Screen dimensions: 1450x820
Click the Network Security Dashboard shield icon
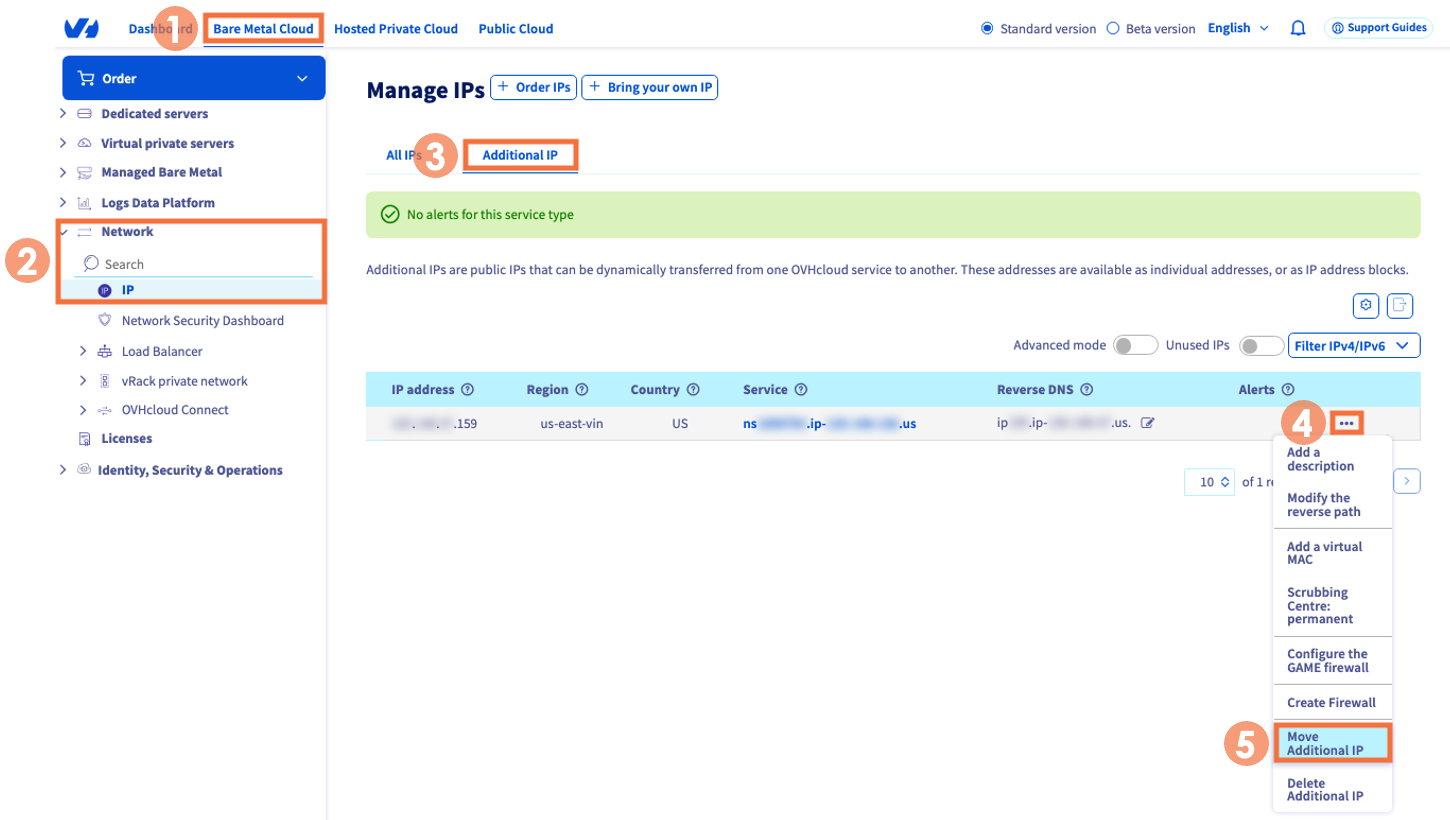105,321
